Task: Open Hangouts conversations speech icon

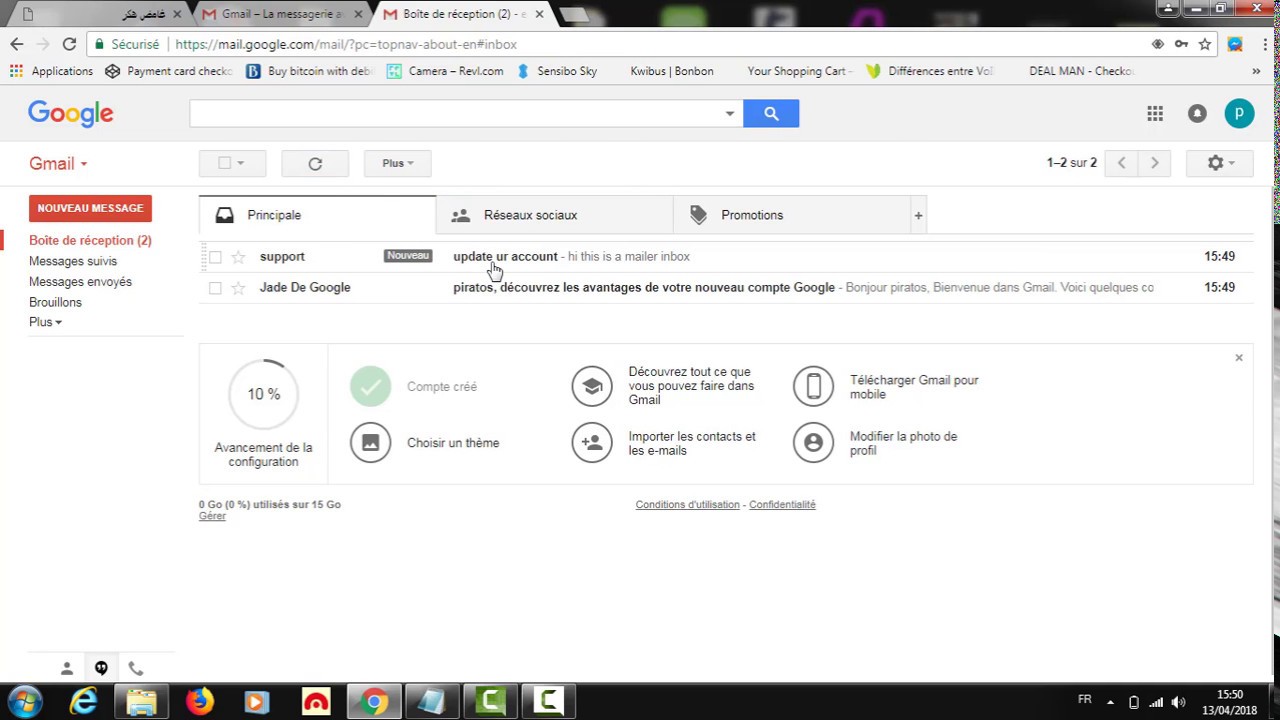Action: pyautogui.click(x=101, y=668)
